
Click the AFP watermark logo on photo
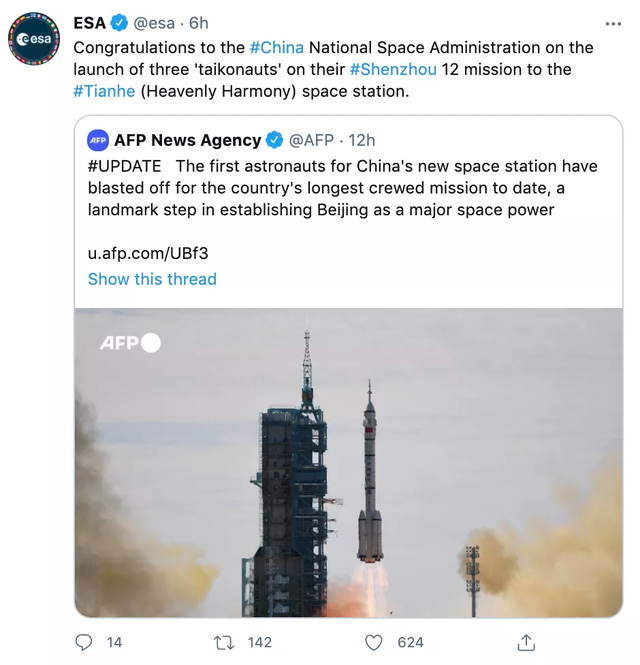129,343
